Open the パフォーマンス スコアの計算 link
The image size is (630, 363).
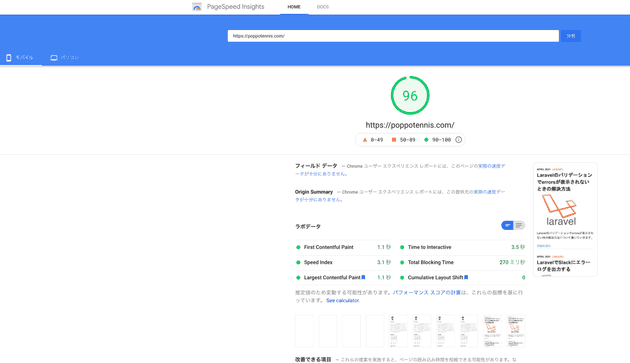427,293
